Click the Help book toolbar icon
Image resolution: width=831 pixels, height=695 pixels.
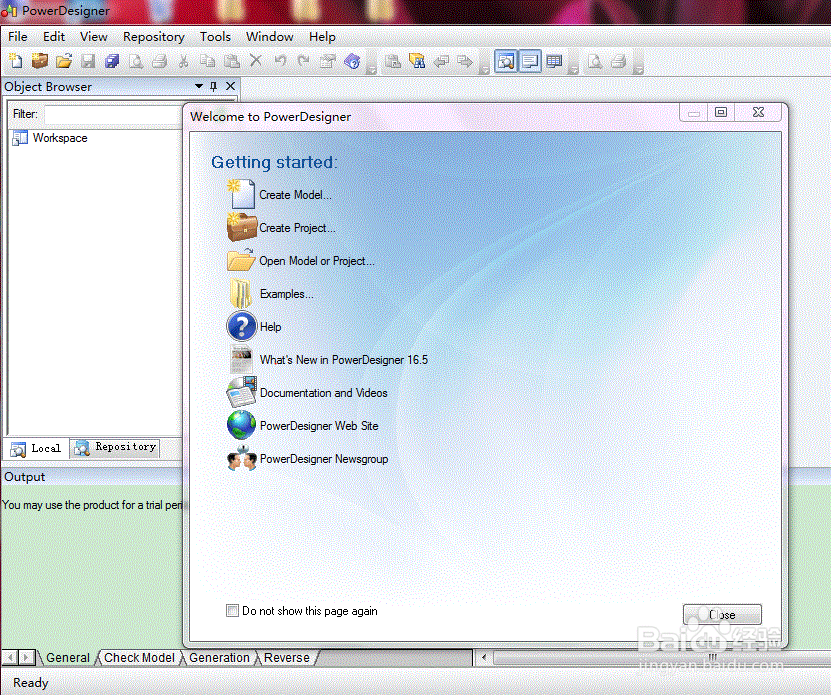(x=352, y=61)
